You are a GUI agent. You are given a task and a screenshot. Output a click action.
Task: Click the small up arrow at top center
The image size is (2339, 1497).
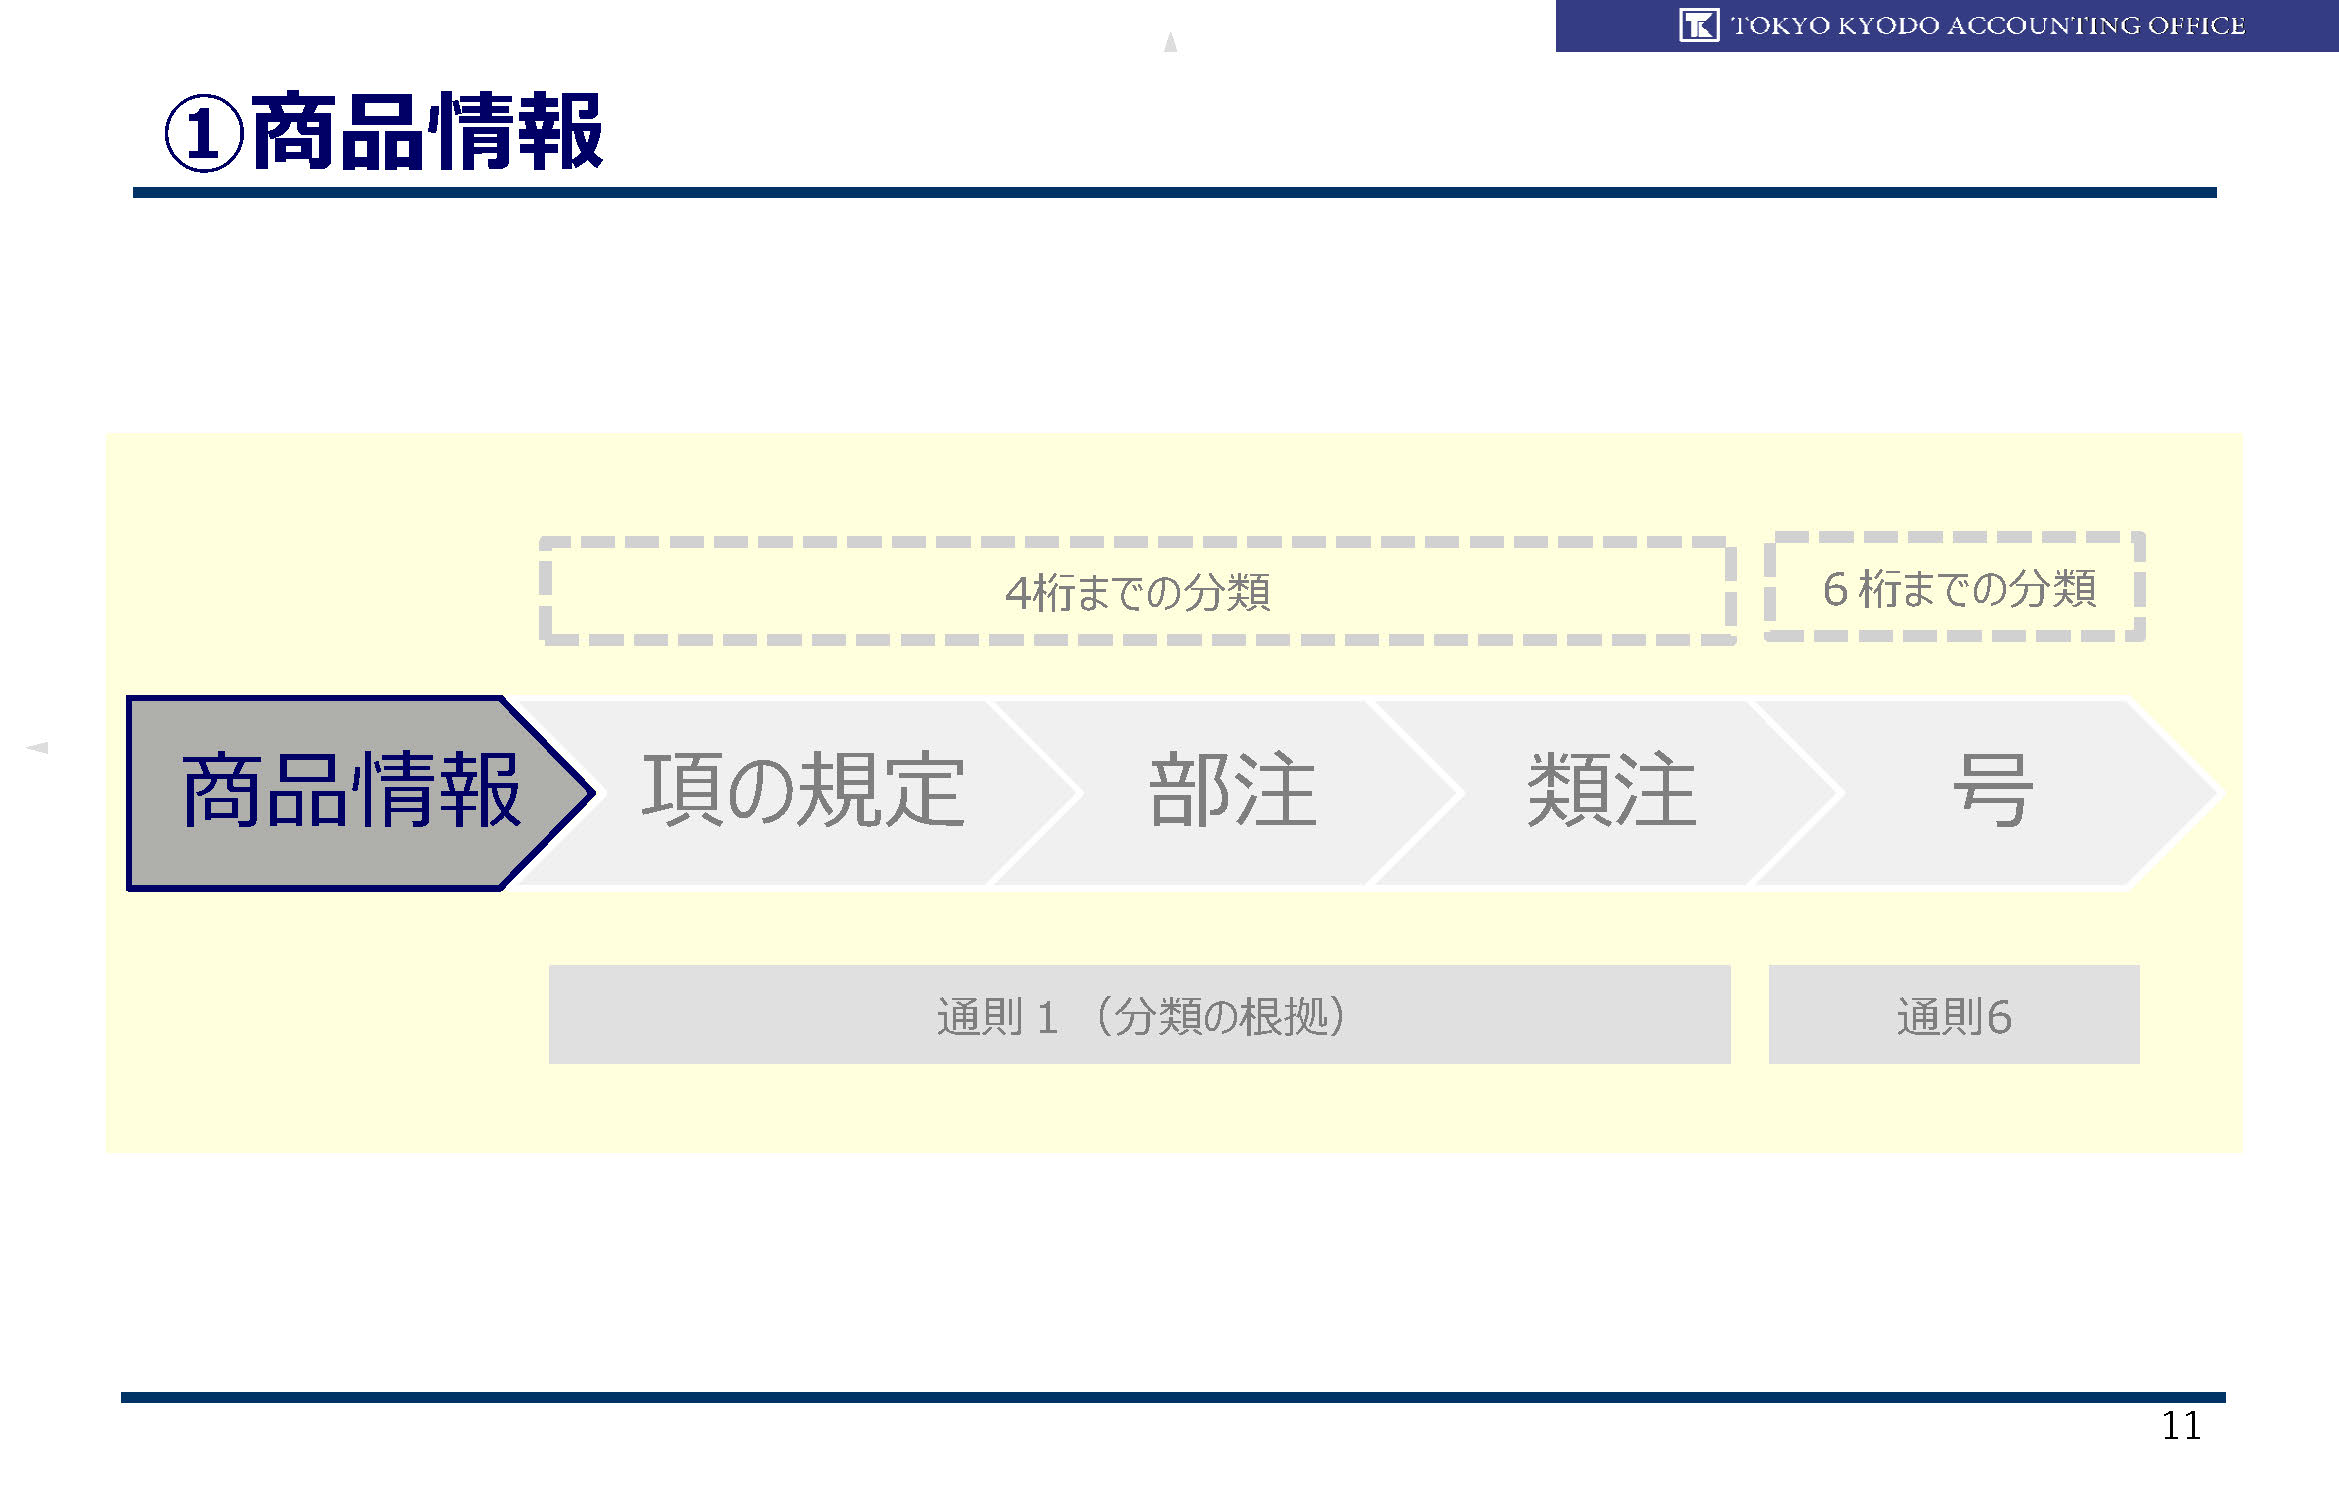point(1170,42)
